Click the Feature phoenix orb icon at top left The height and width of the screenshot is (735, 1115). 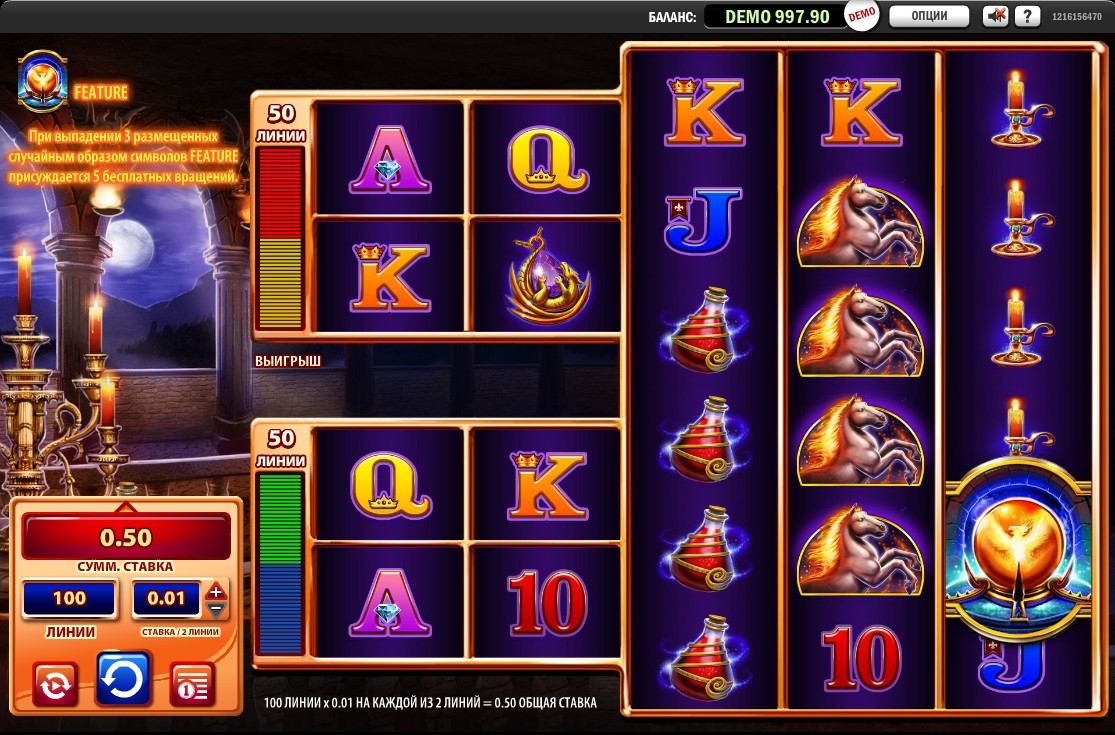pyautogui.click(x=43, y=81)
